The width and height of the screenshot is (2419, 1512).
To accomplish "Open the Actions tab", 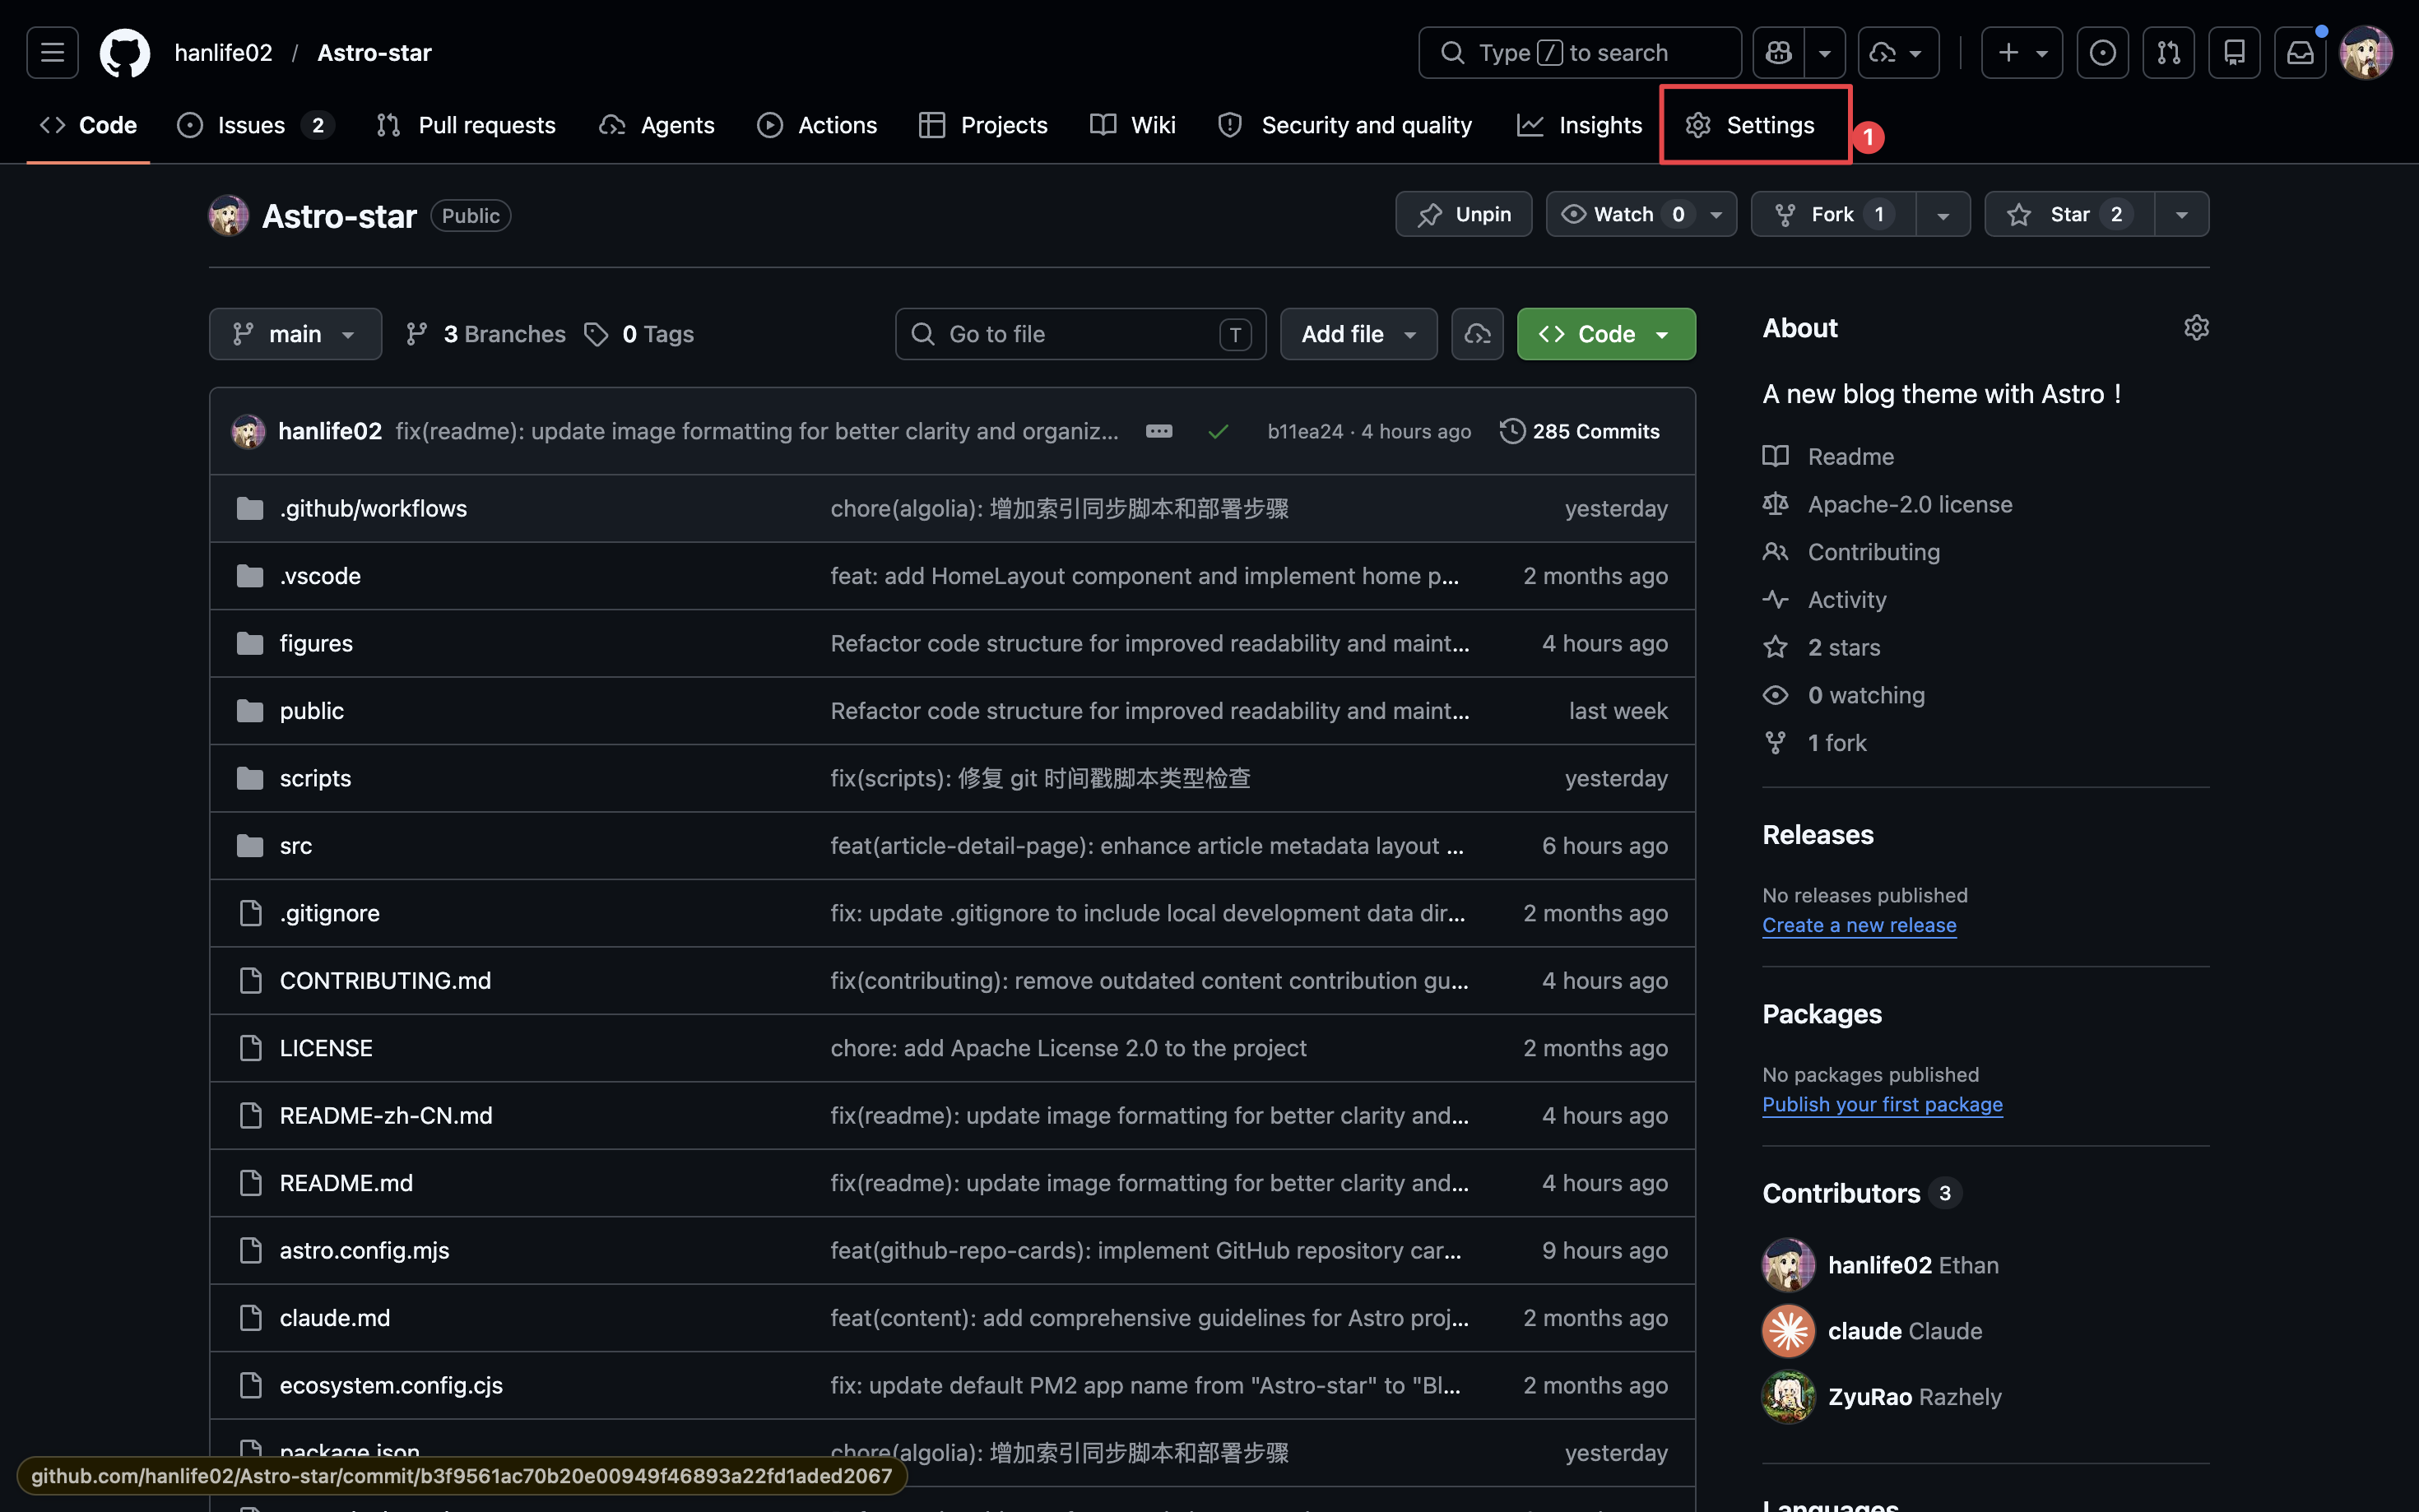I will (x=817, y=125).
